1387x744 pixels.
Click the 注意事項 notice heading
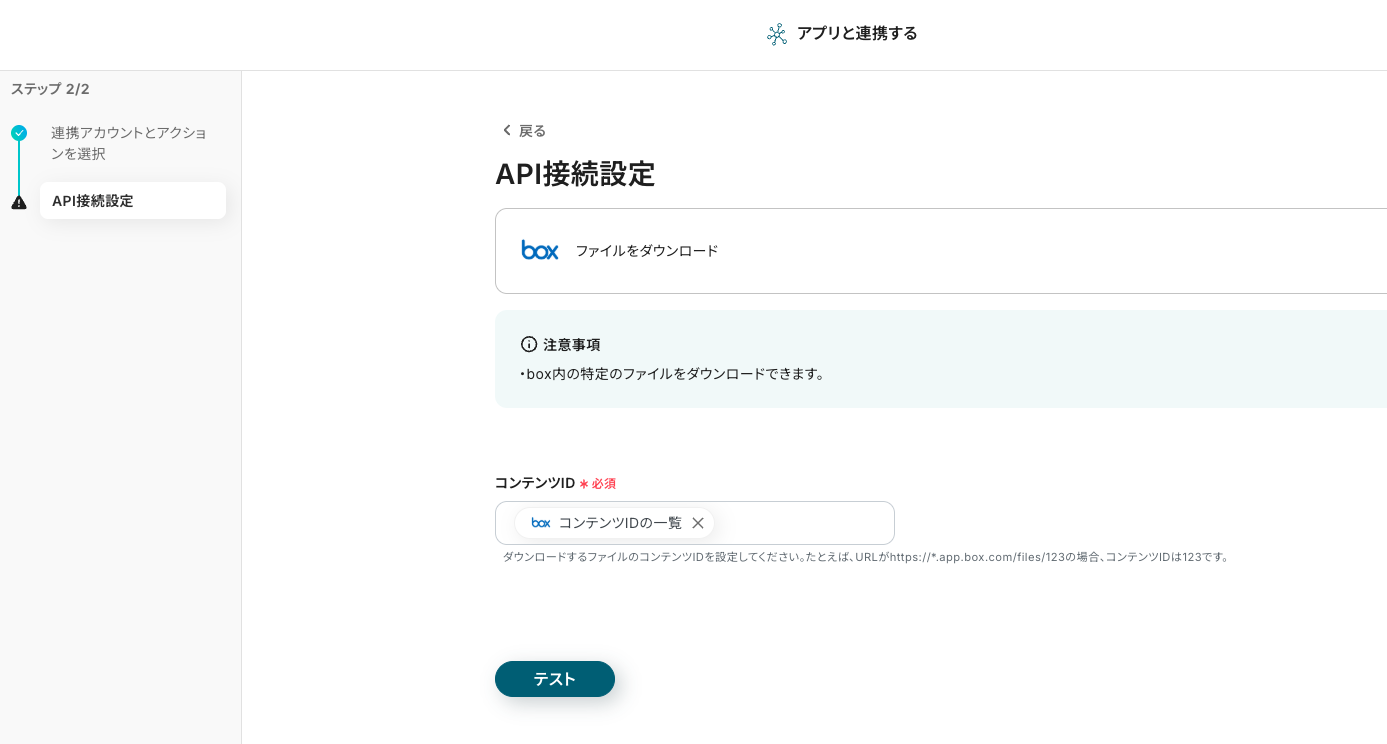pyautogui.click(x=572, y=345)
